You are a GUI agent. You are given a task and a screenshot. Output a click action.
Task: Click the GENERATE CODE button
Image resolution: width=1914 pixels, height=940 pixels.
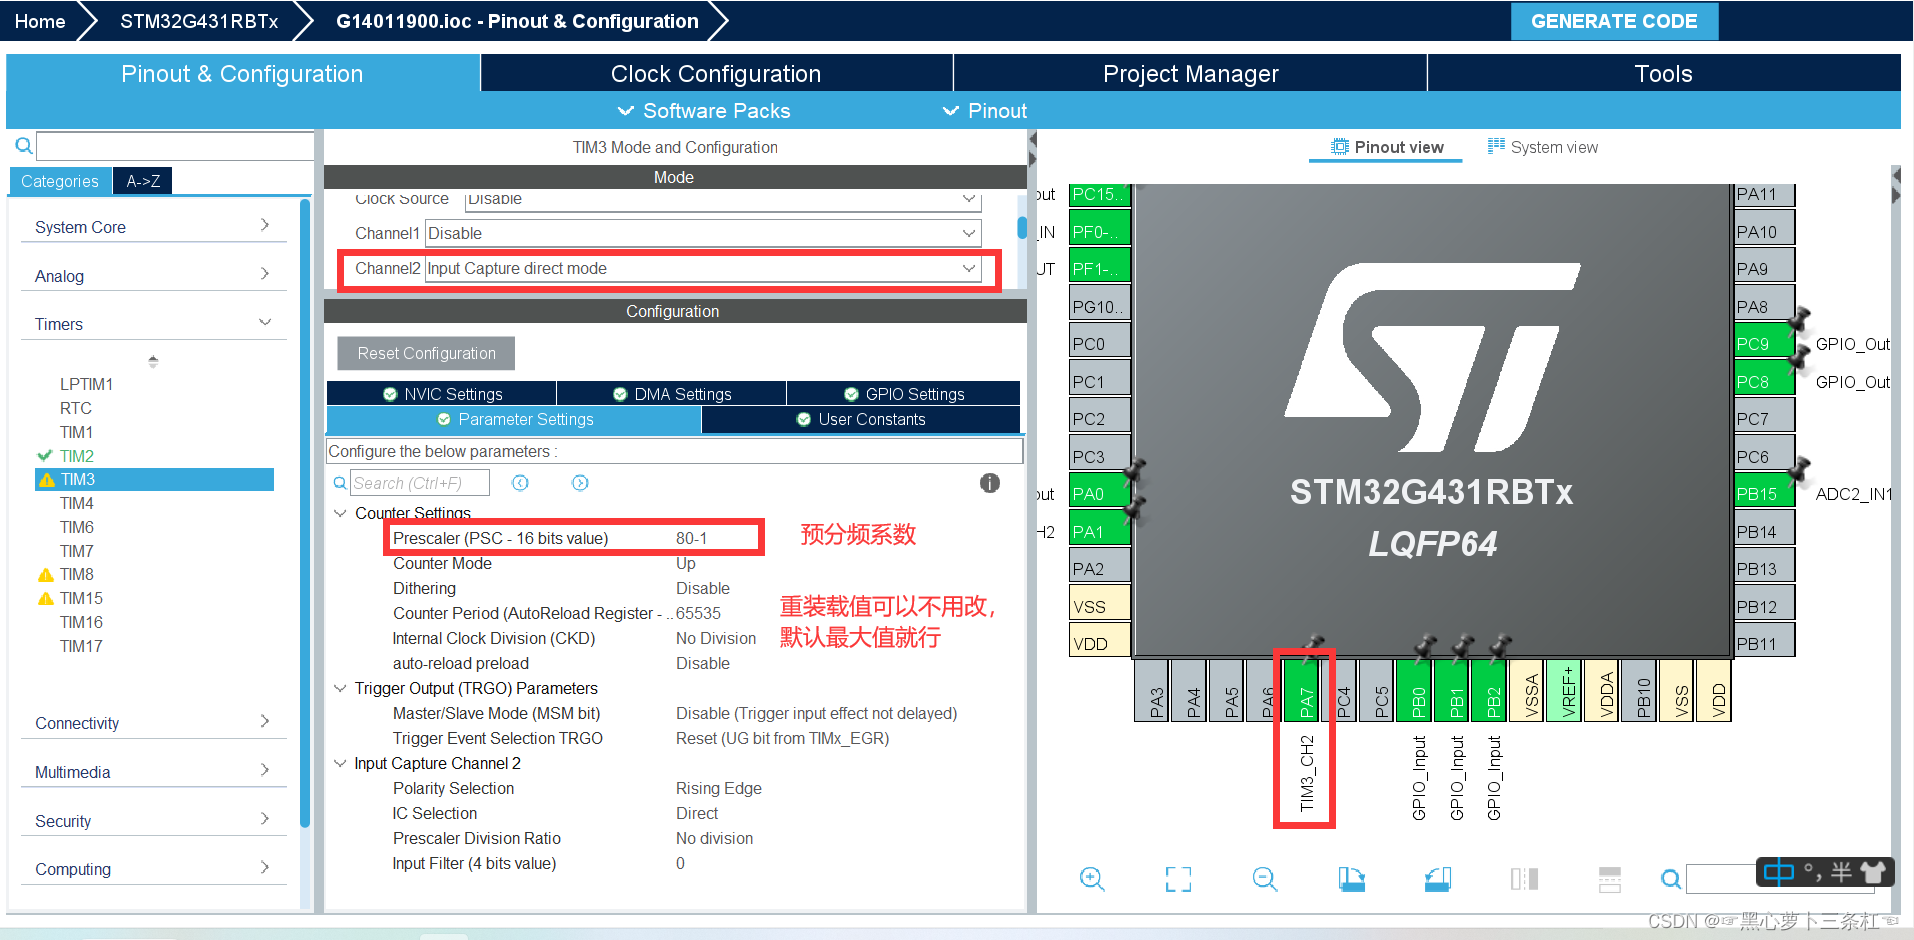[x=1614, y=21]
